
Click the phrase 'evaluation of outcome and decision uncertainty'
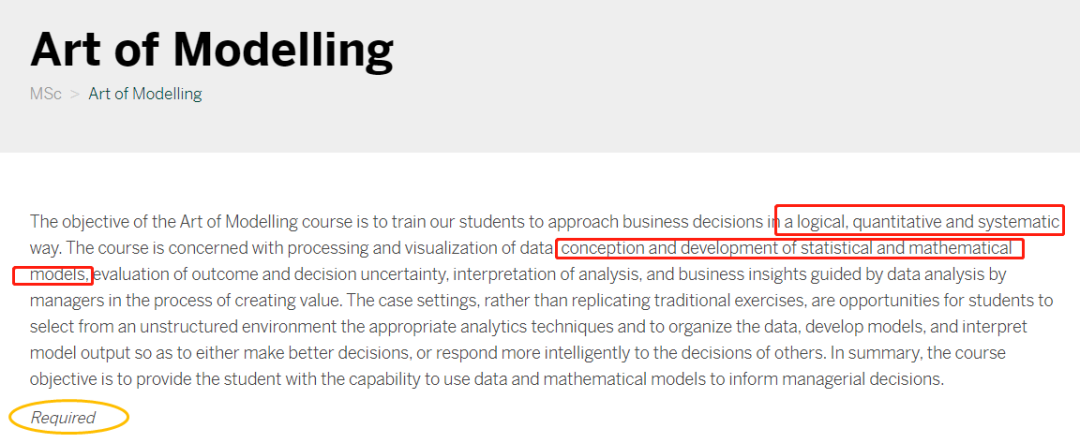click(x=269, y=275)
